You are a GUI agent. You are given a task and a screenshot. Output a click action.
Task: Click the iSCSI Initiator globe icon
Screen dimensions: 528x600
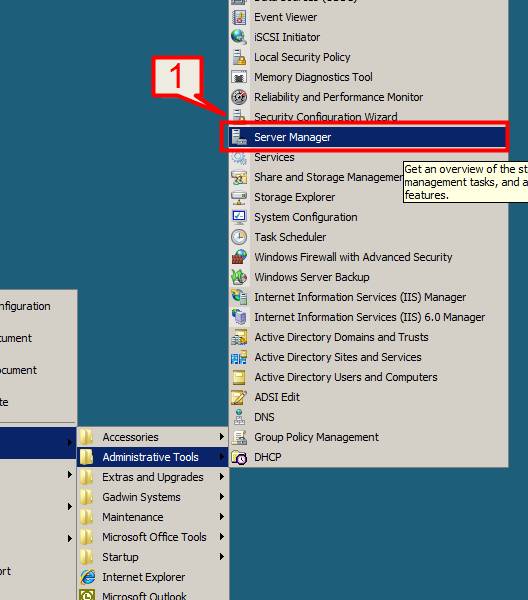tap(239, 37)
